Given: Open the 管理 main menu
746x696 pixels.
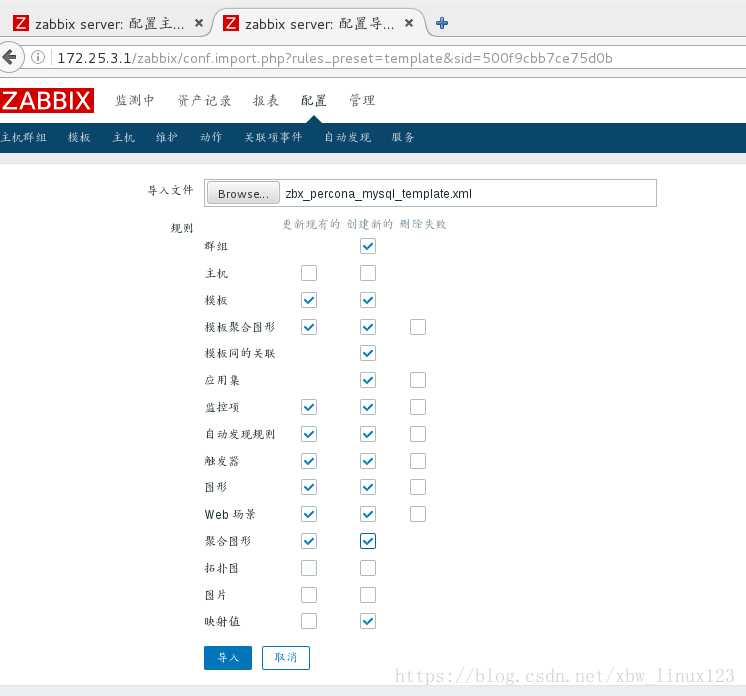Looking at the screenshot, I should coord(362,100).
